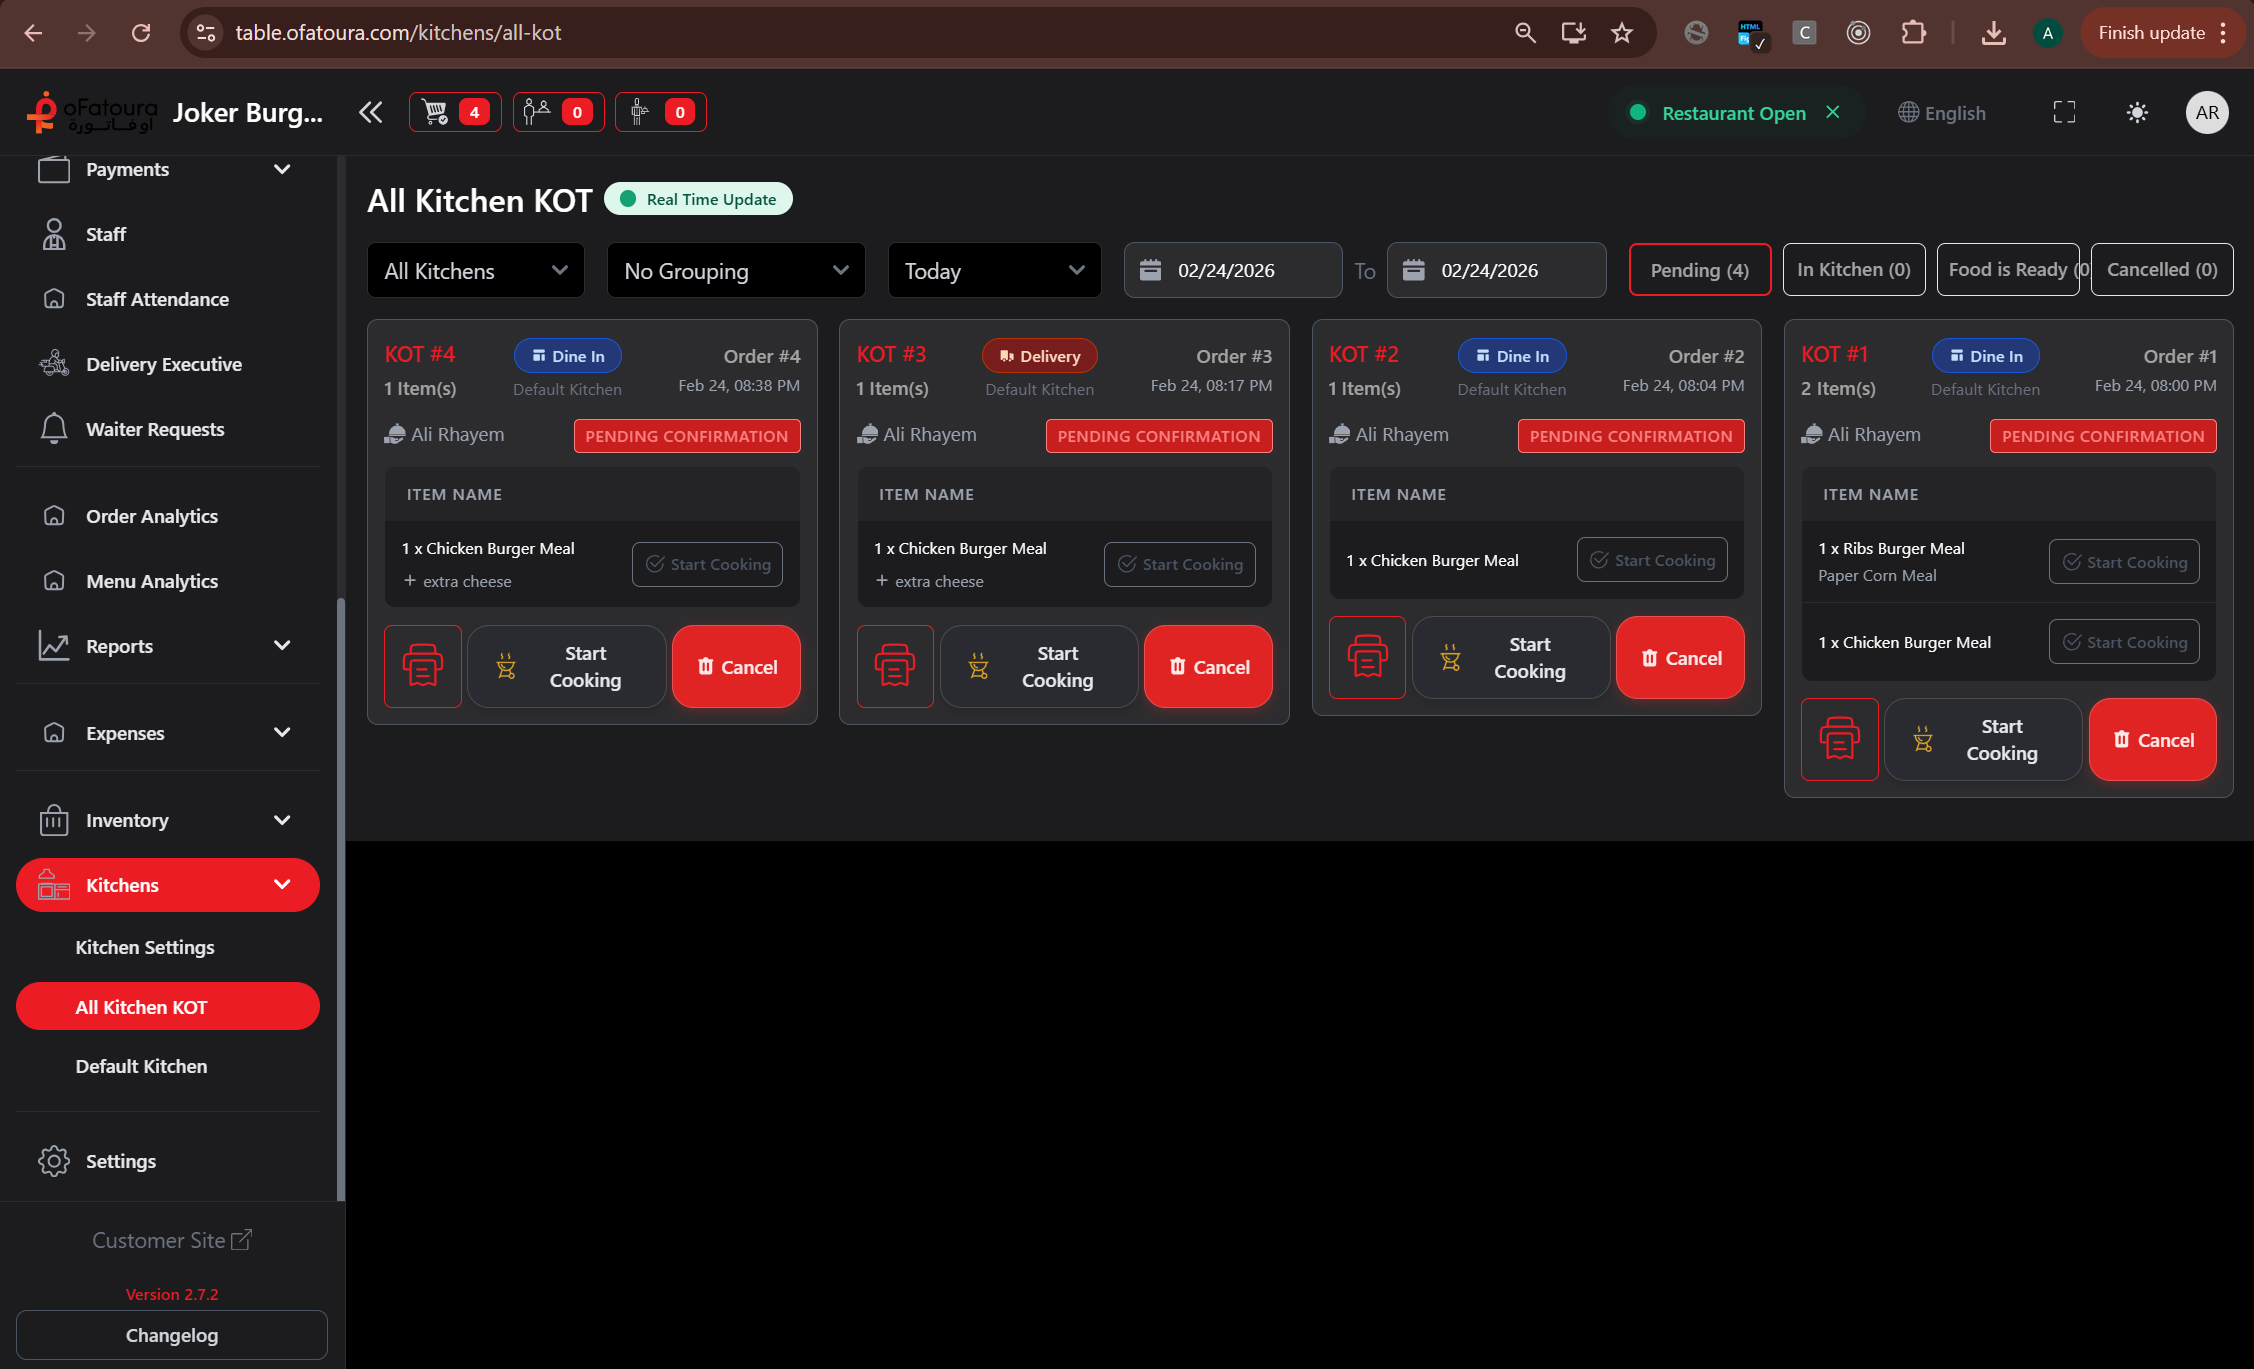Image resolution: width=2254 pixels, height=1369 pixels.
Task: Open the Kitchen Settings submenu item
Action: tap(145, 947)
